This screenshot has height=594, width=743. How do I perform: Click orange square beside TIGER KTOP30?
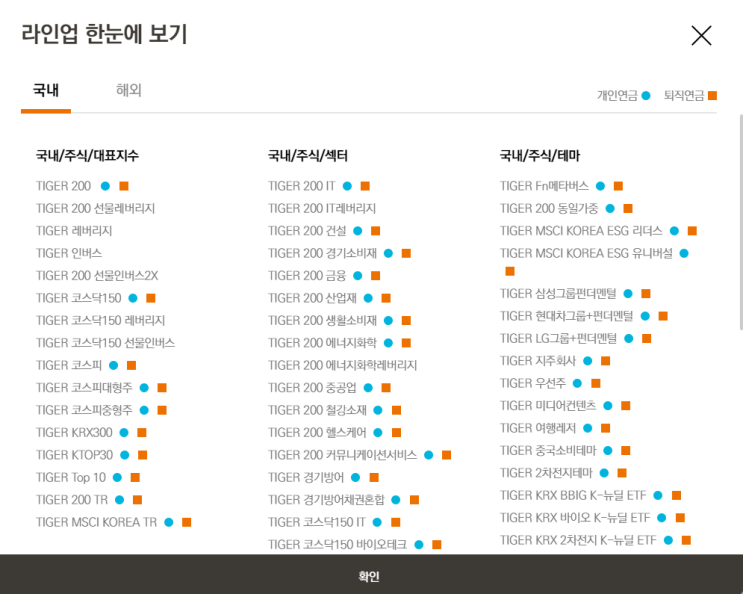pyautogui.click(x=143, y=455)
